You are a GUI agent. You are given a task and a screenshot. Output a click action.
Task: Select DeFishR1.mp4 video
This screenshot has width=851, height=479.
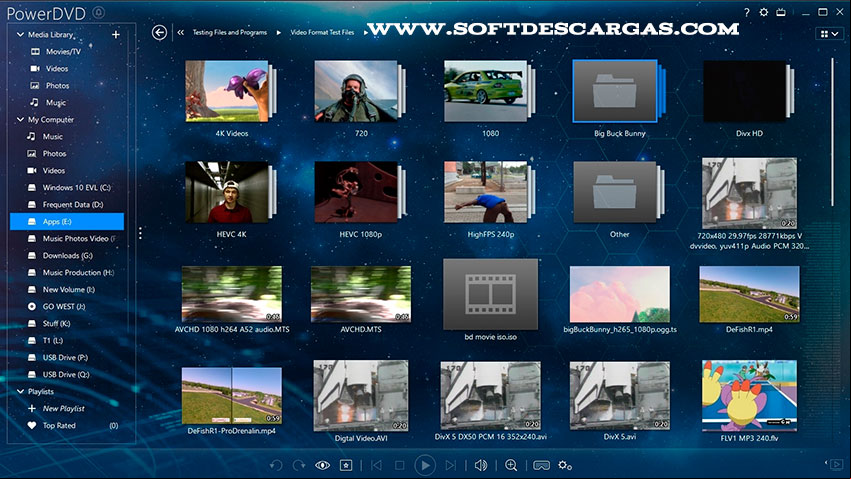click(749, 294)
